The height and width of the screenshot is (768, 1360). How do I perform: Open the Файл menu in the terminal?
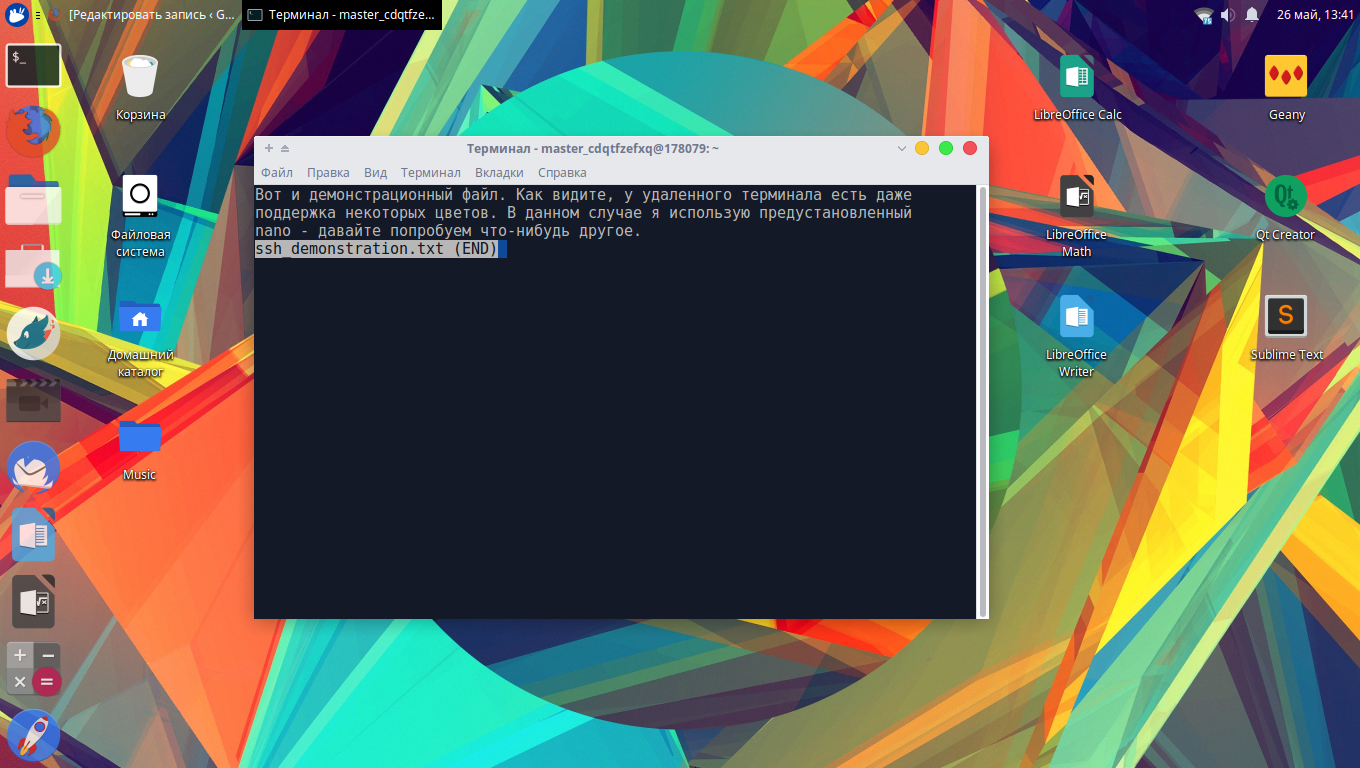(277, 173)
